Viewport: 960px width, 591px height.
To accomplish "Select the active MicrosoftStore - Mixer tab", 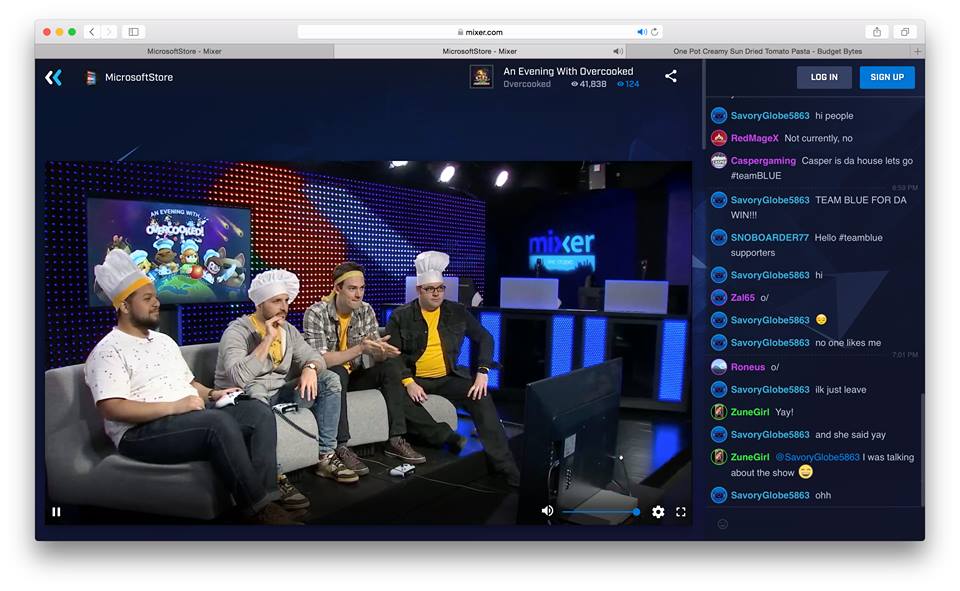I will point(479,51).
